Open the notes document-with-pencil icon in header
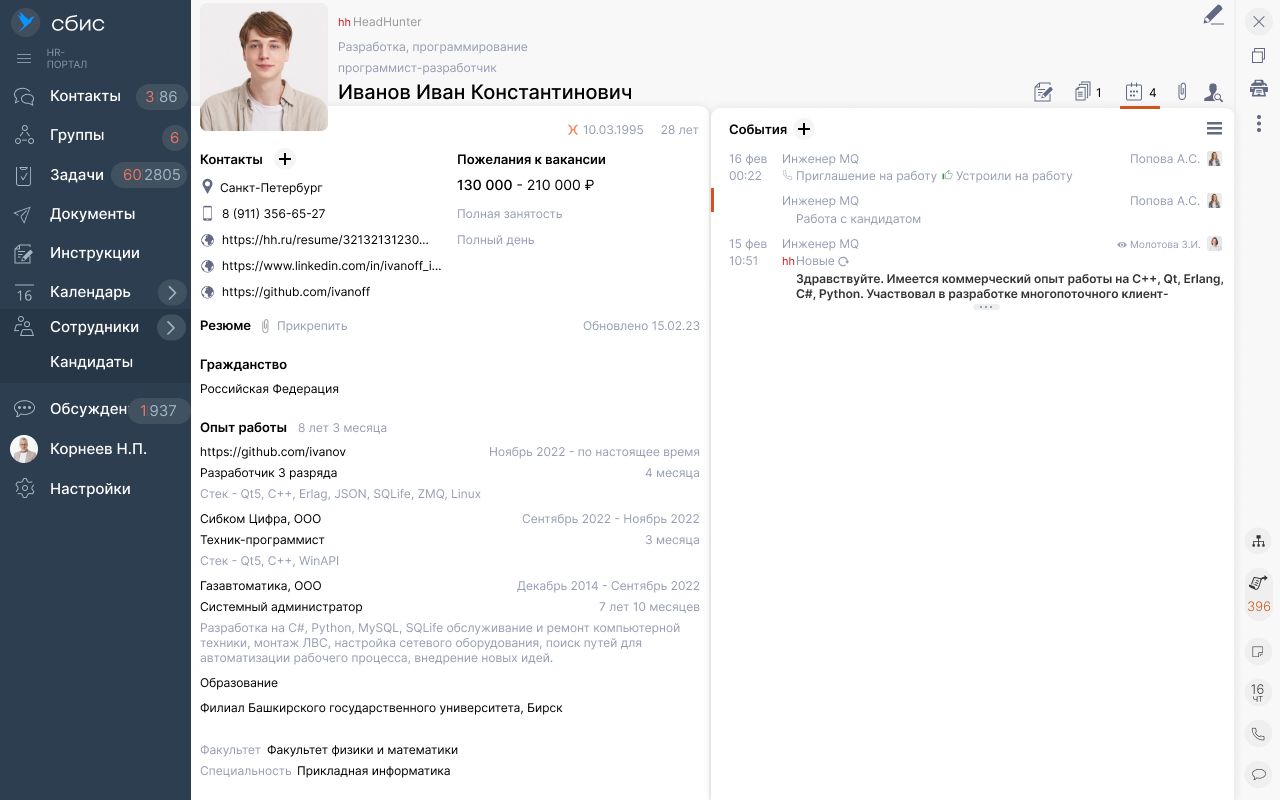 tap(1043, 93)
